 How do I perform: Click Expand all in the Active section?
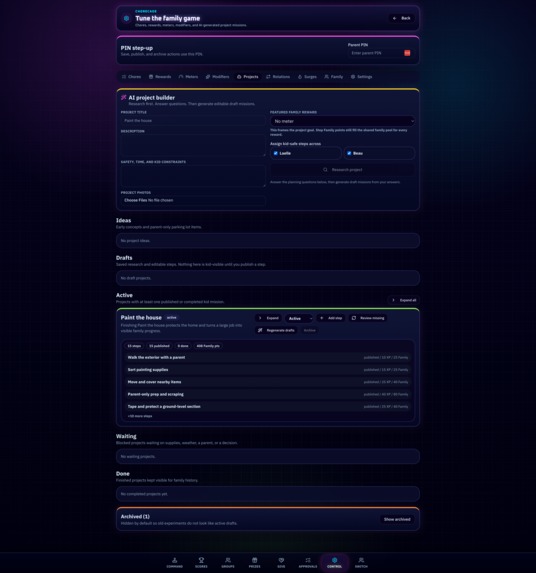[x=404, y=300]
